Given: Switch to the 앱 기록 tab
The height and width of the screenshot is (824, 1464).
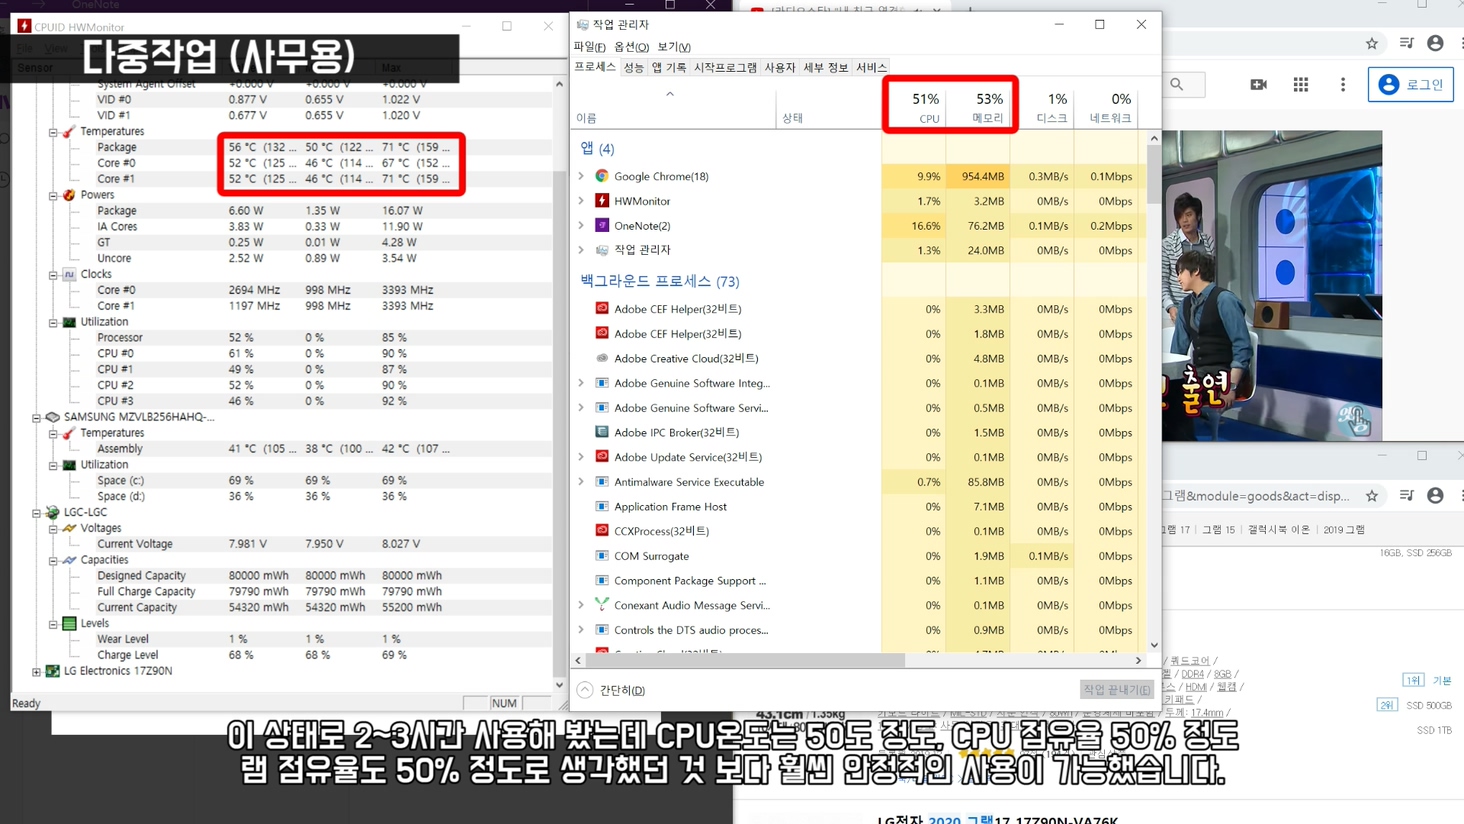Looking at the screenshot, I should (x=669, y=68).
